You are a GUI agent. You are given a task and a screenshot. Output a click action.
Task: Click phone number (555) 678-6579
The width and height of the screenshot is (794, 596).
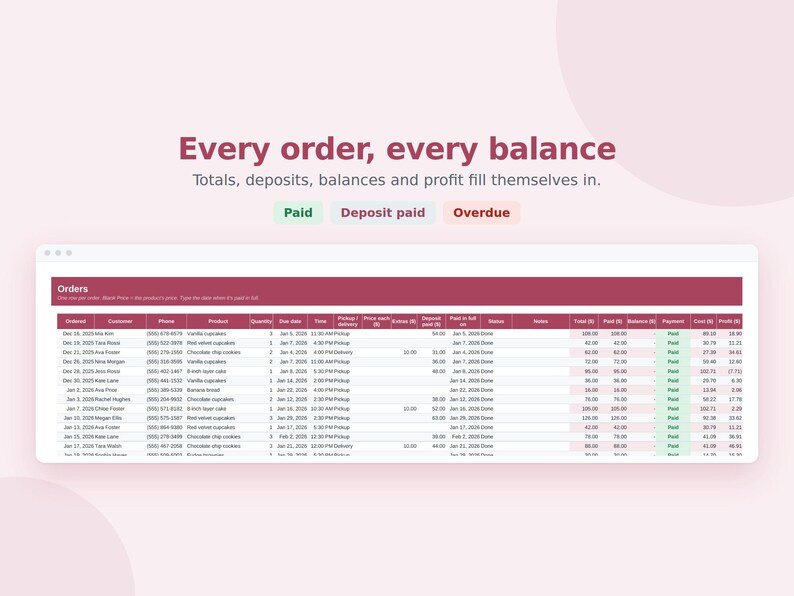point(165,334)
